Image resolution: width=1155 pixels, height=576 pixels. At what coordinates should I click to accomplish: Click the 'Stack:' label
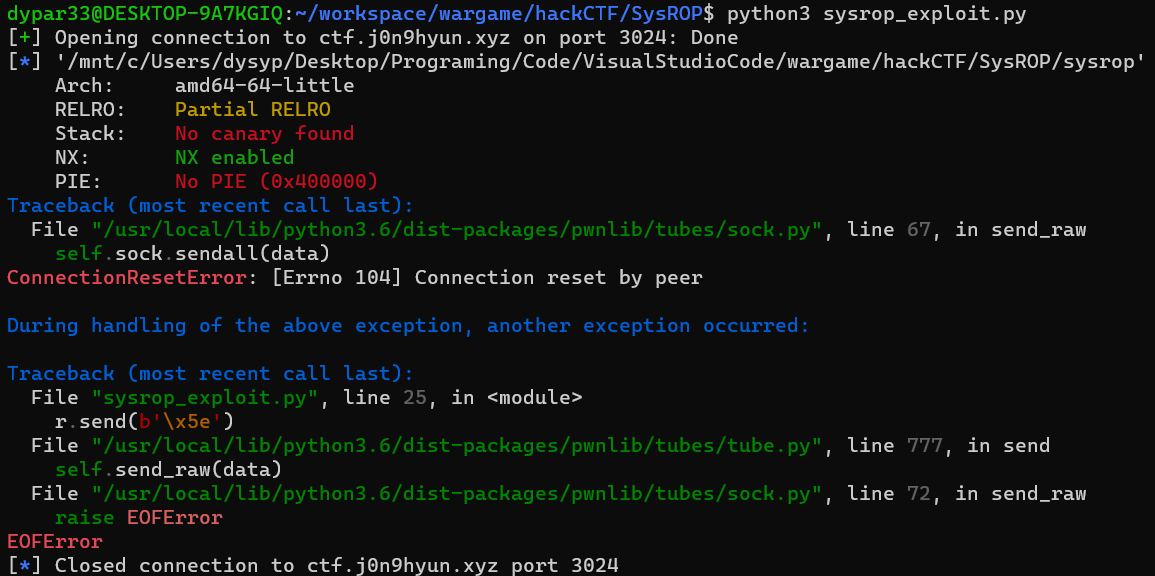tap(91, 134)
